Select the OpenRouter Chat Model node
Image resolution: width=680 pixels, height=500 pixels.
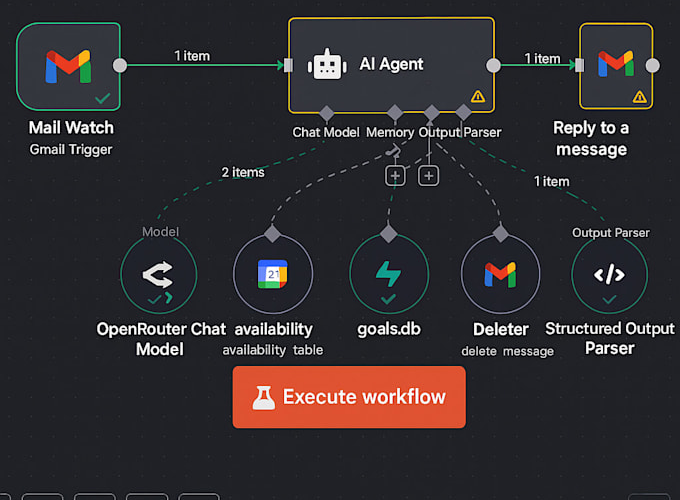pyautogui.click(x=159, y=274)
